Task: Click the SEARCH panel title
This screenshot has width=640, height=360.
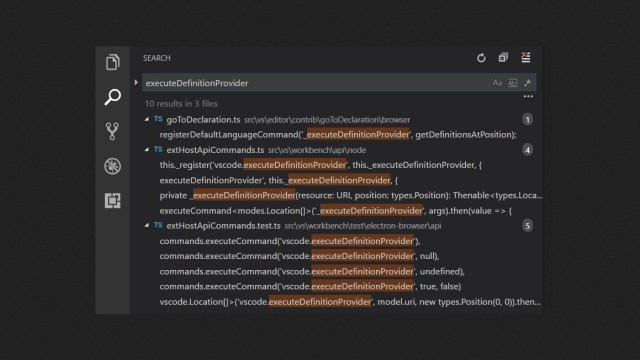Action: [x=157, y=58]
